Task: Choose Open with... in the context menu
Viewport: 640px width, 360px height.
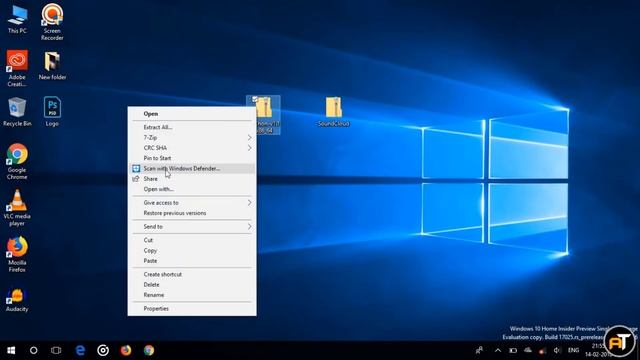Action: [192, 189]
